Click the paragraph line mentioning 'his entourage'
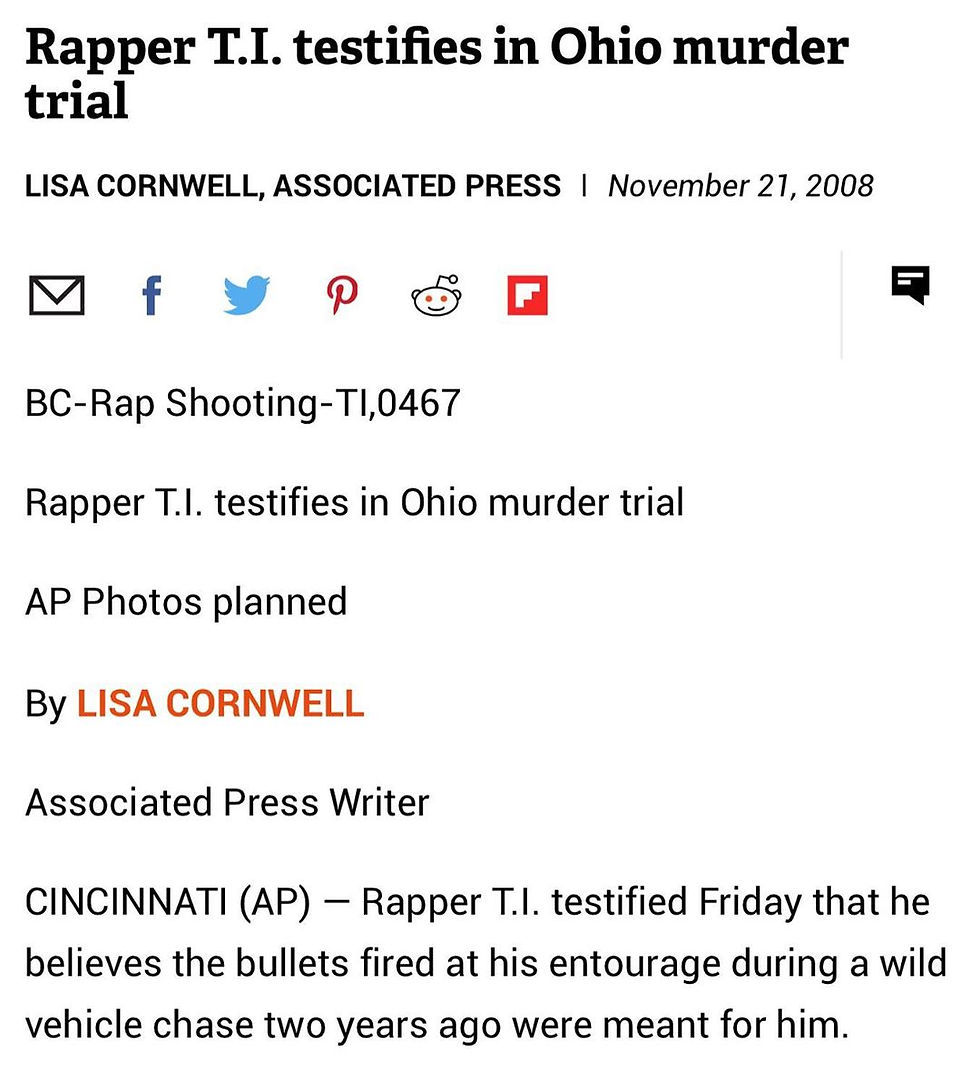The width and height of the screenshot is (980, 1070). point(485,964)
